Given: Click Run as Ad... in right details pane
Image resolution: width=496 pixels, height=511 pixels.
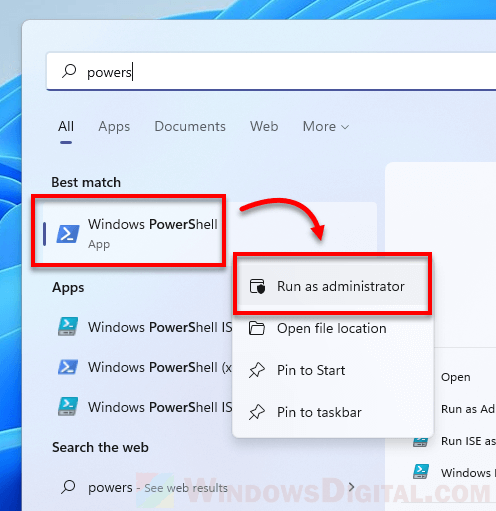Looking at the screenshot, I should pyautogui.click(x=468, y=409).
